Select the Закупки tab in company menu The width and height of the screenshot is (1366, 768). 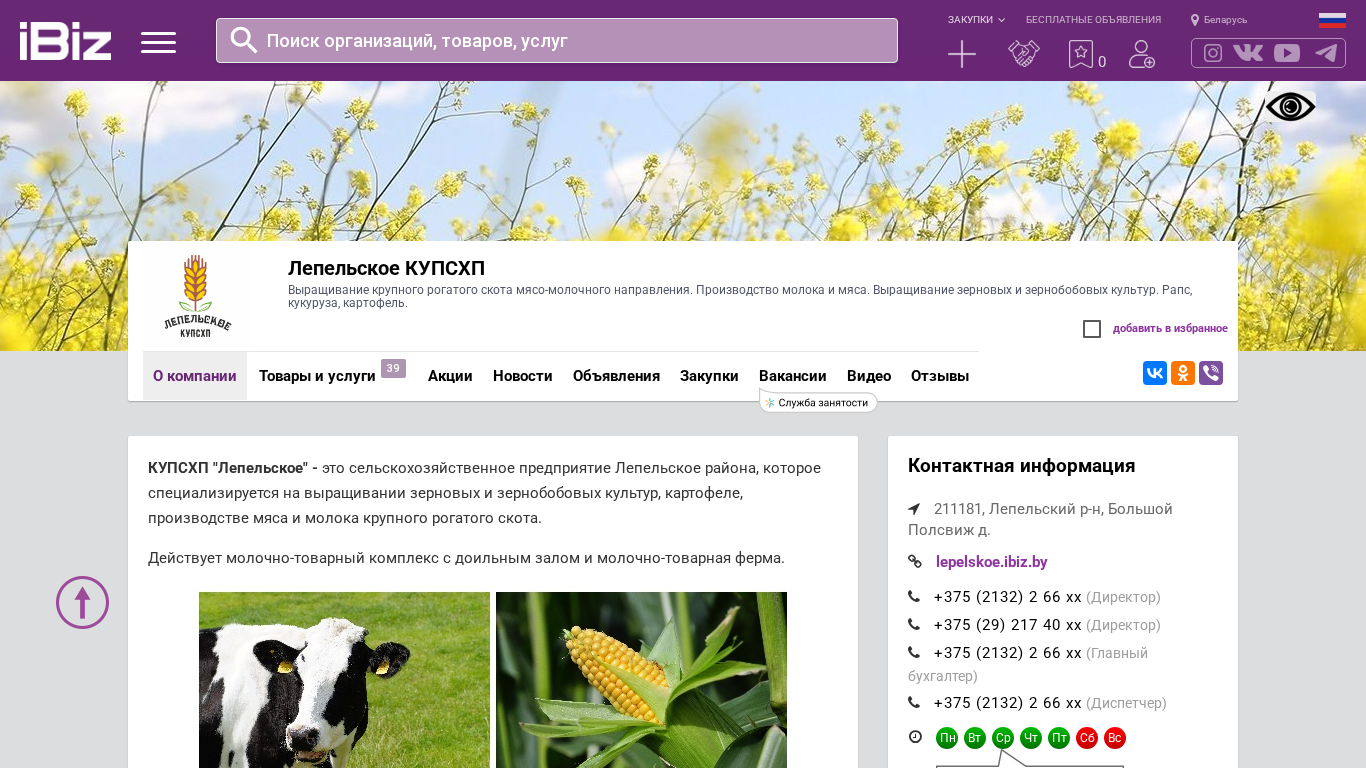[709, 376]
